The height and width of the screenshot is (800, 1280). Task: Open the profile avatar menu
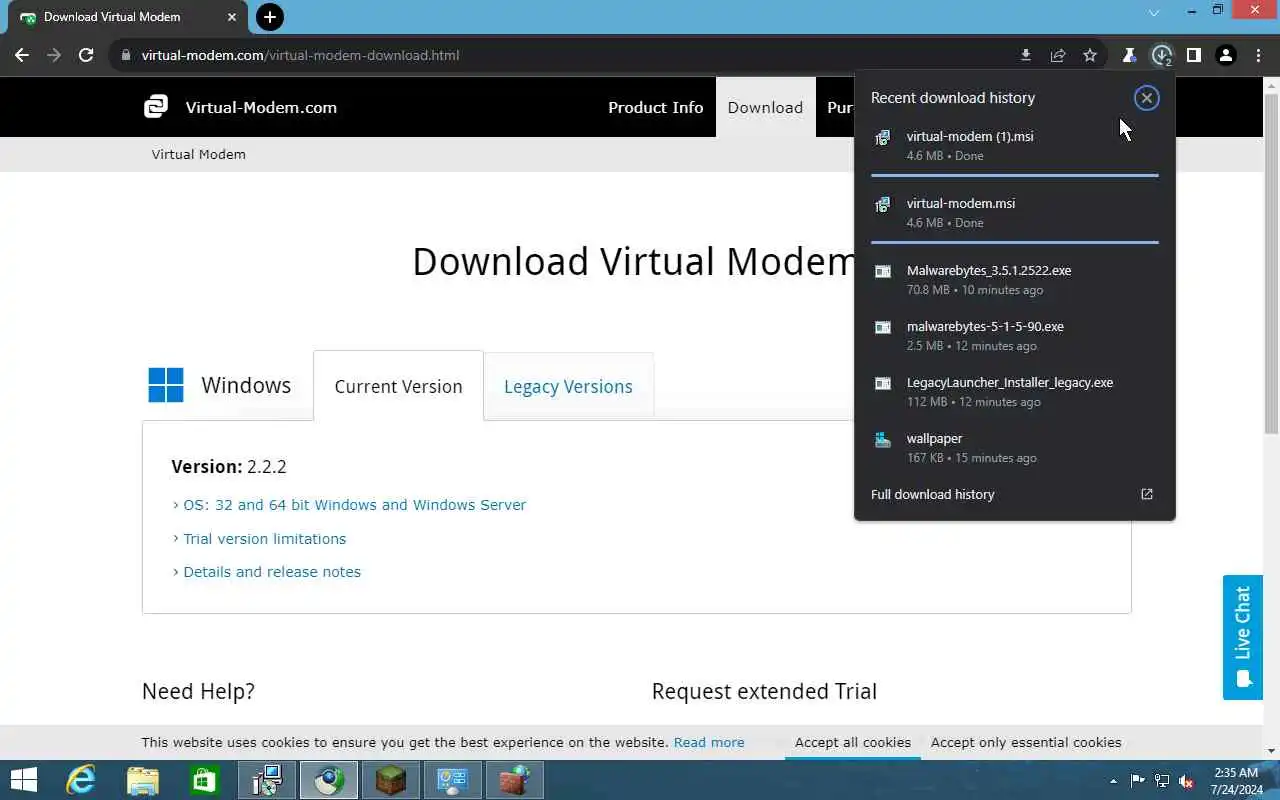coord(1226,55)
